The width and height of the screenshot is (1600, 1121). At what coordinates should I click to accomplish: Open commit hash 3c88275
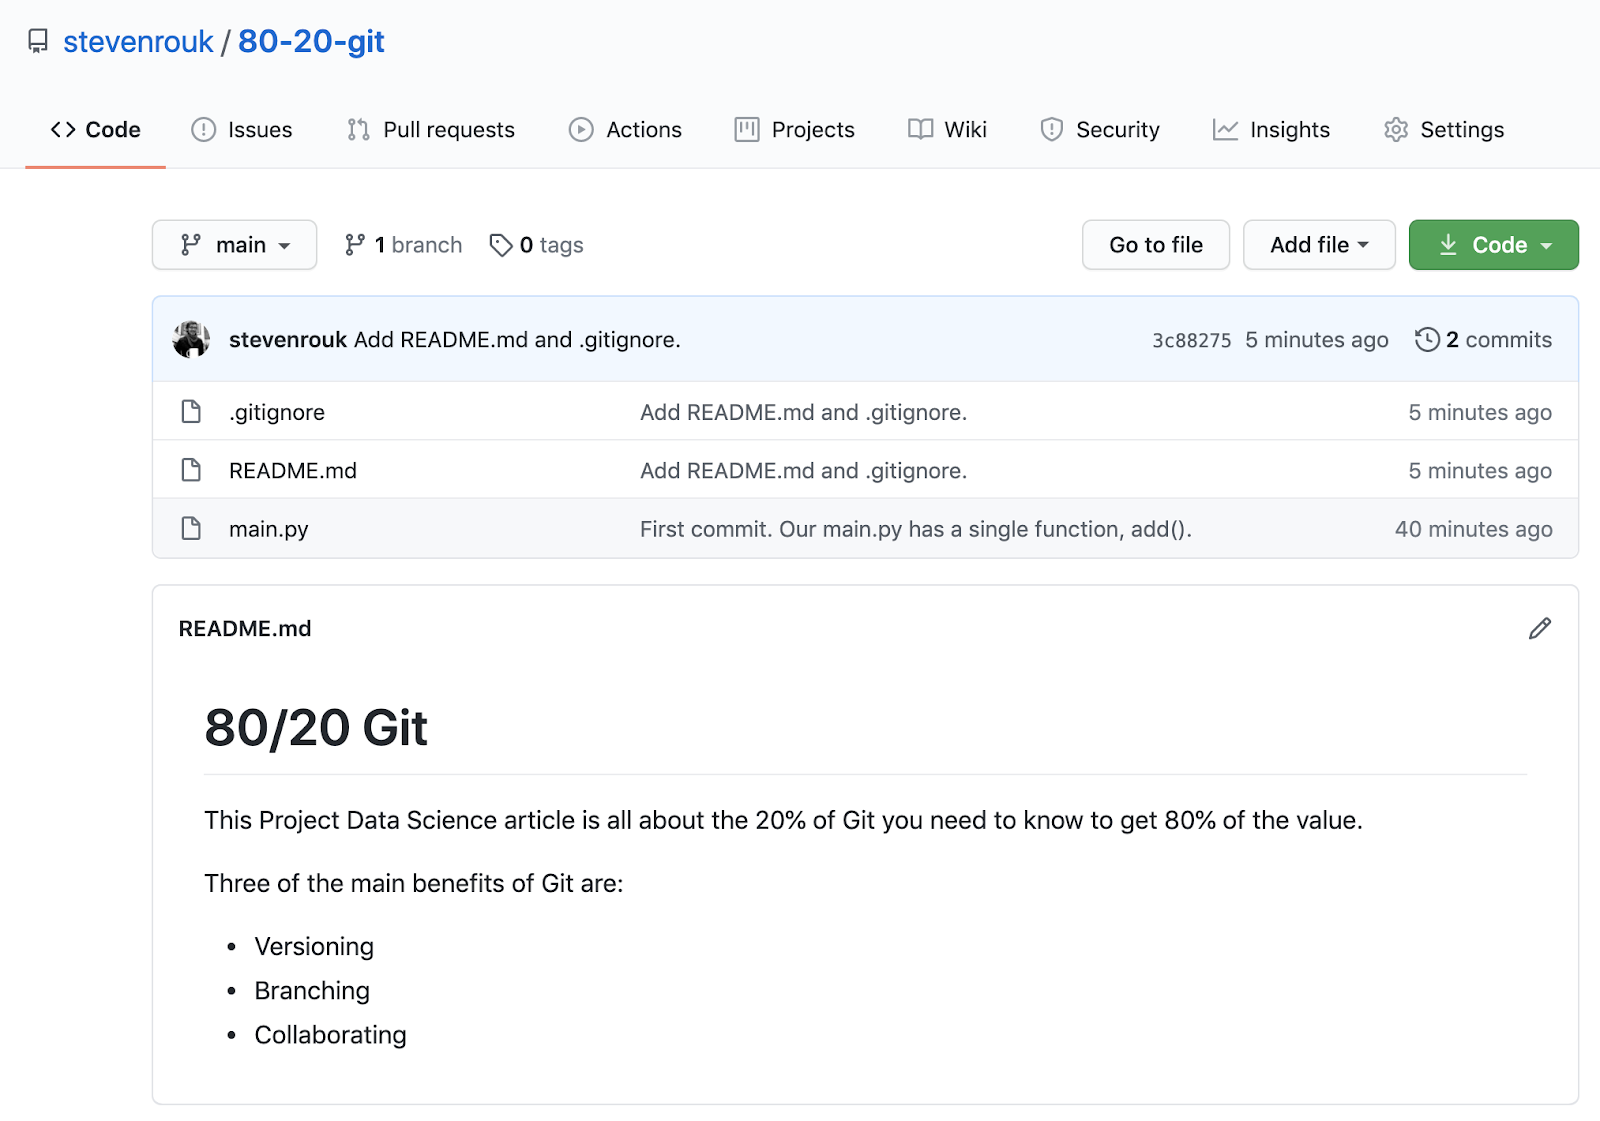click(1192, 341)
